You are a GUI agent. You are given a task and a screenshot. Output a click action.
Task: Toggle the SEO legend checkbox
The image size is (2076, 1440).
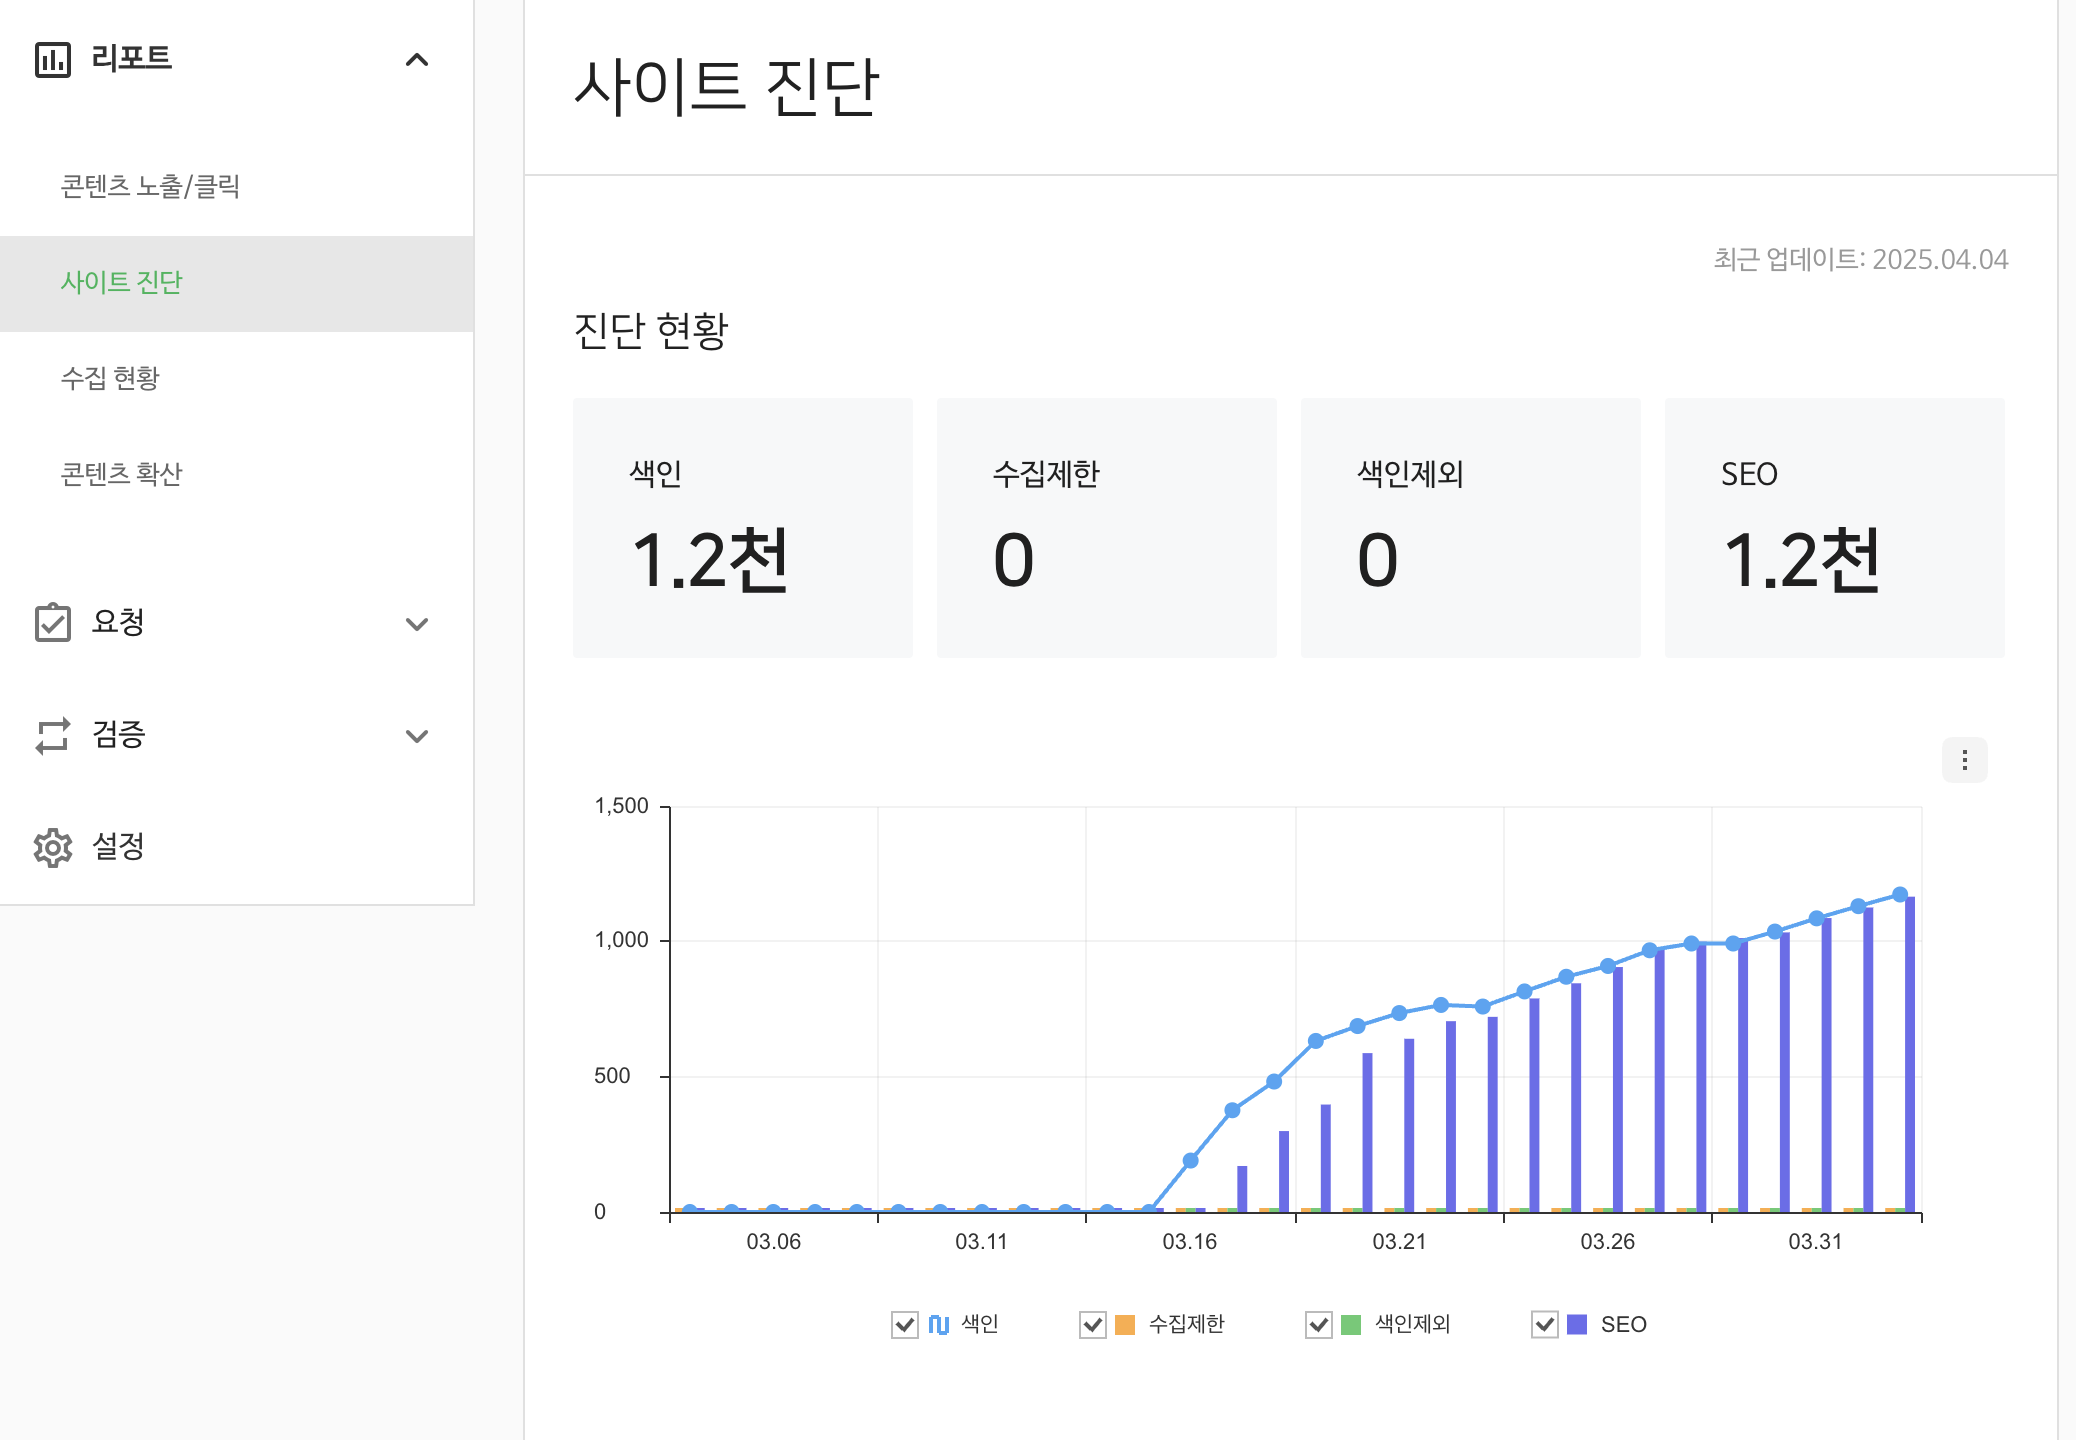[1544, 1324]
